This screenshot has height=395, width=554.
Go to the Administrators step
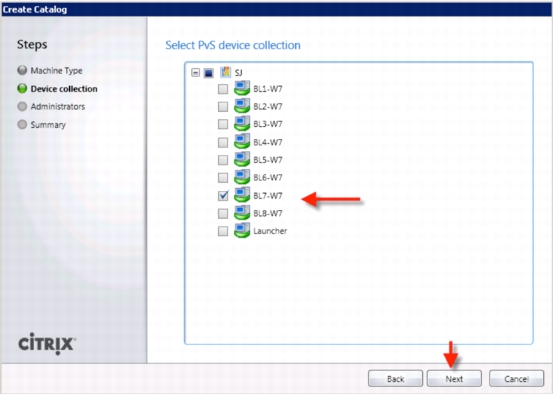(x=58, y=107)
